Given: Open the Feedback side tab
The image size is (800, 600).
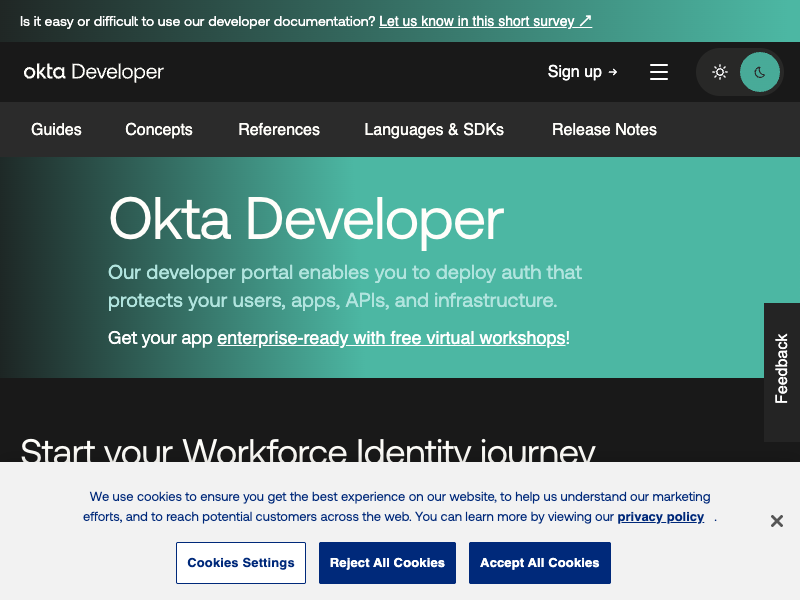Looking at the screenshot, I should [782, 372].
